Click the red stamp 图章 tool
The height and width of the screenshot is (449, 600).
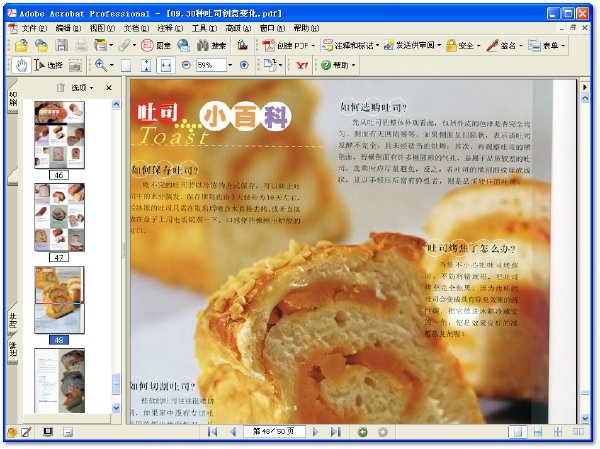tap(155, 46)
